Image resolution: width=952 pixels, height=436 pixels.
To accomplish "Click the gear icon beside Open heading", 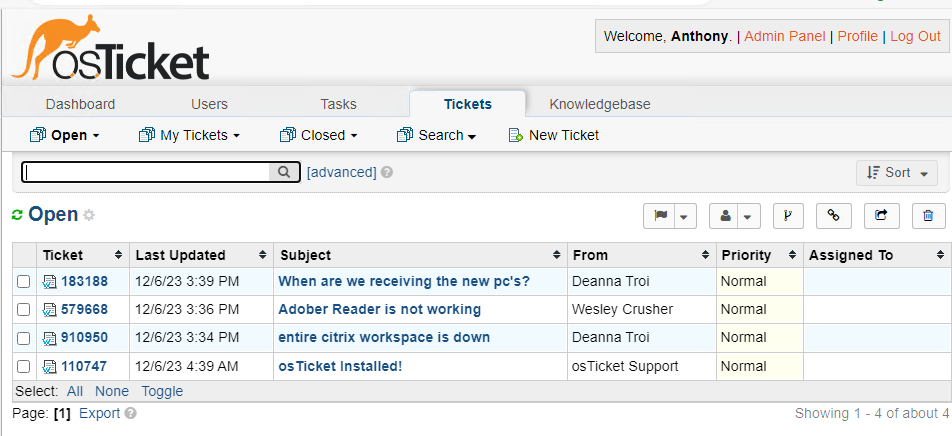I will [89, 215].
